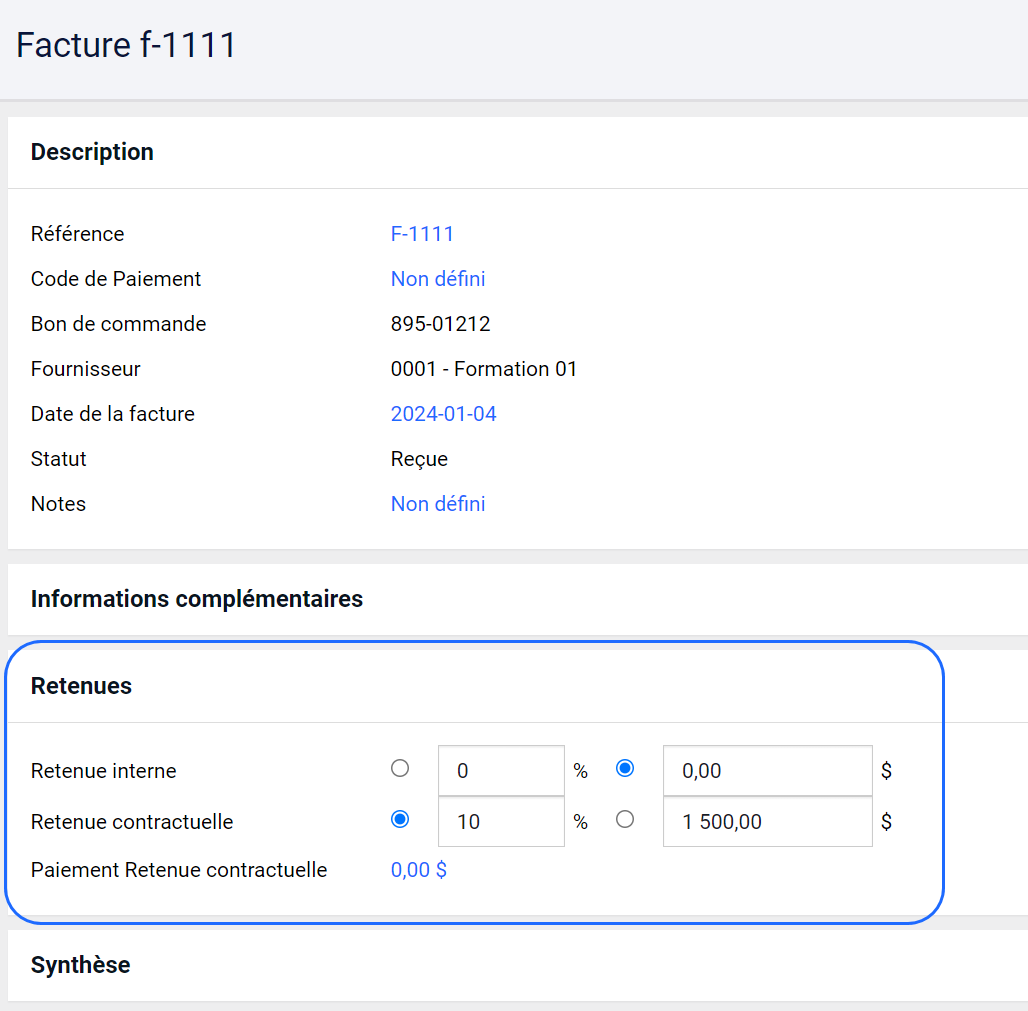Select Retenue contractuelle dollar amount radio button
This screenshot has width=1028, height=1011.
[x=625, y=820]
